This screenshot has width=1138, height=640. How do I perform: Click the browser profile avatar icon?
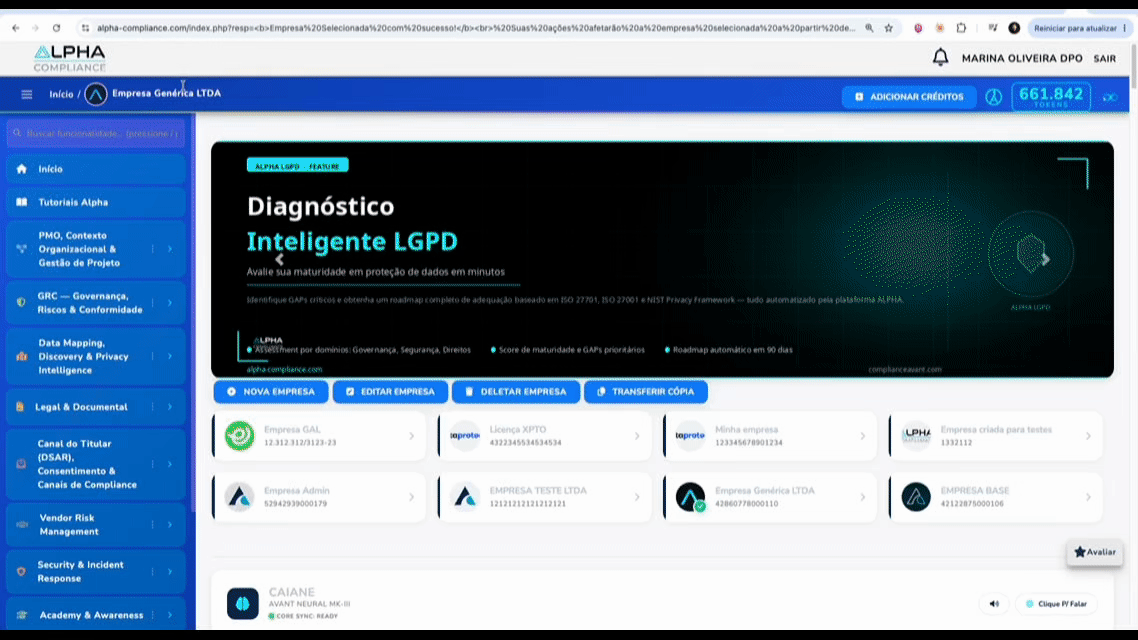(1014, 28)
